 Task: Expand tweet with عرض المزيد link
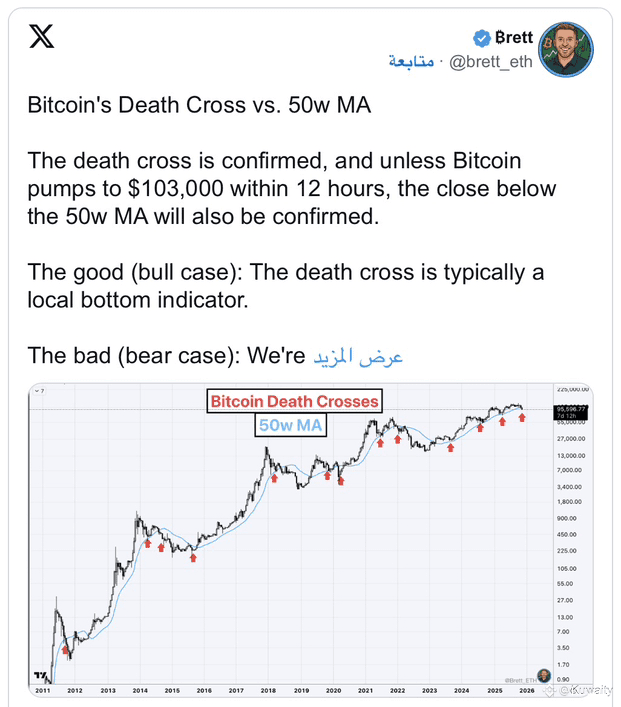pos(359,356)
